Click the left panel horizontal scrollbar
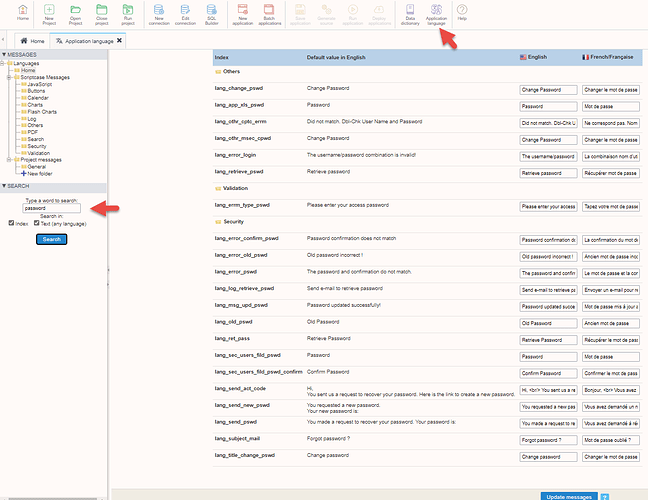The image size is (648, 500). pos(52,499)
